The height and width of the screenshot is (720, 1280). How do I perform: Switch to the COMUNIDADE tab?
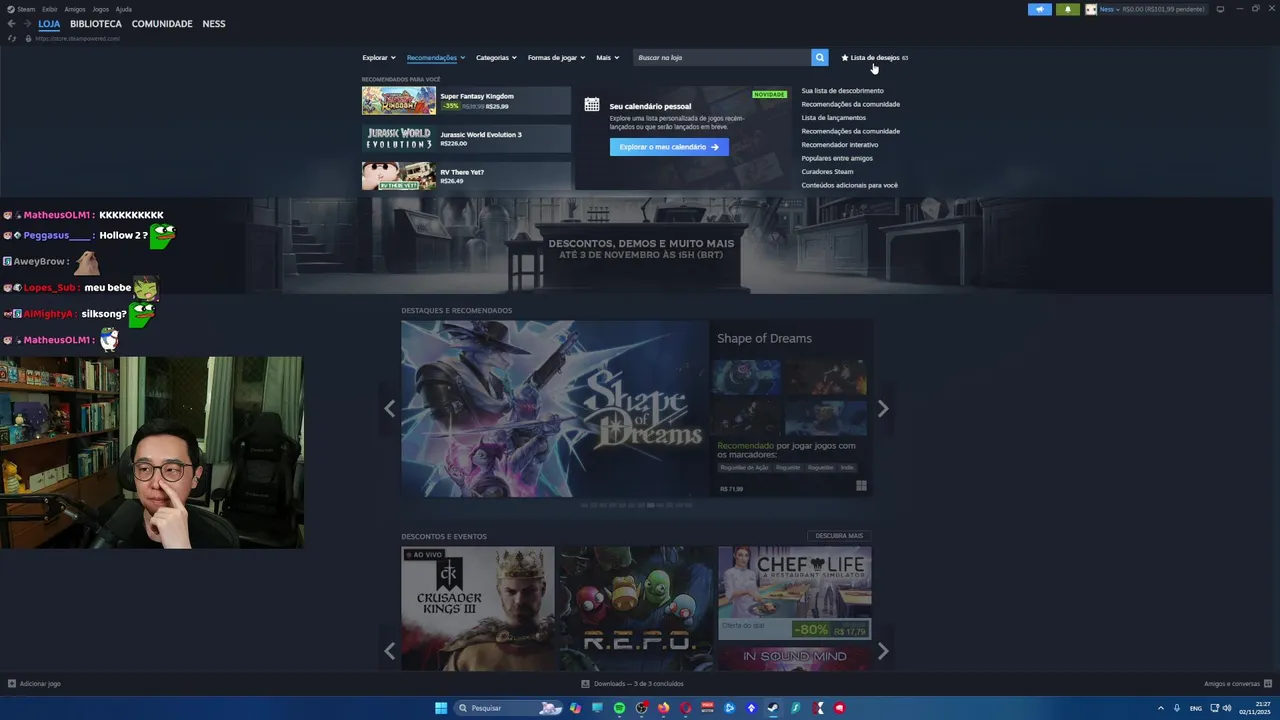click(162, 24)
